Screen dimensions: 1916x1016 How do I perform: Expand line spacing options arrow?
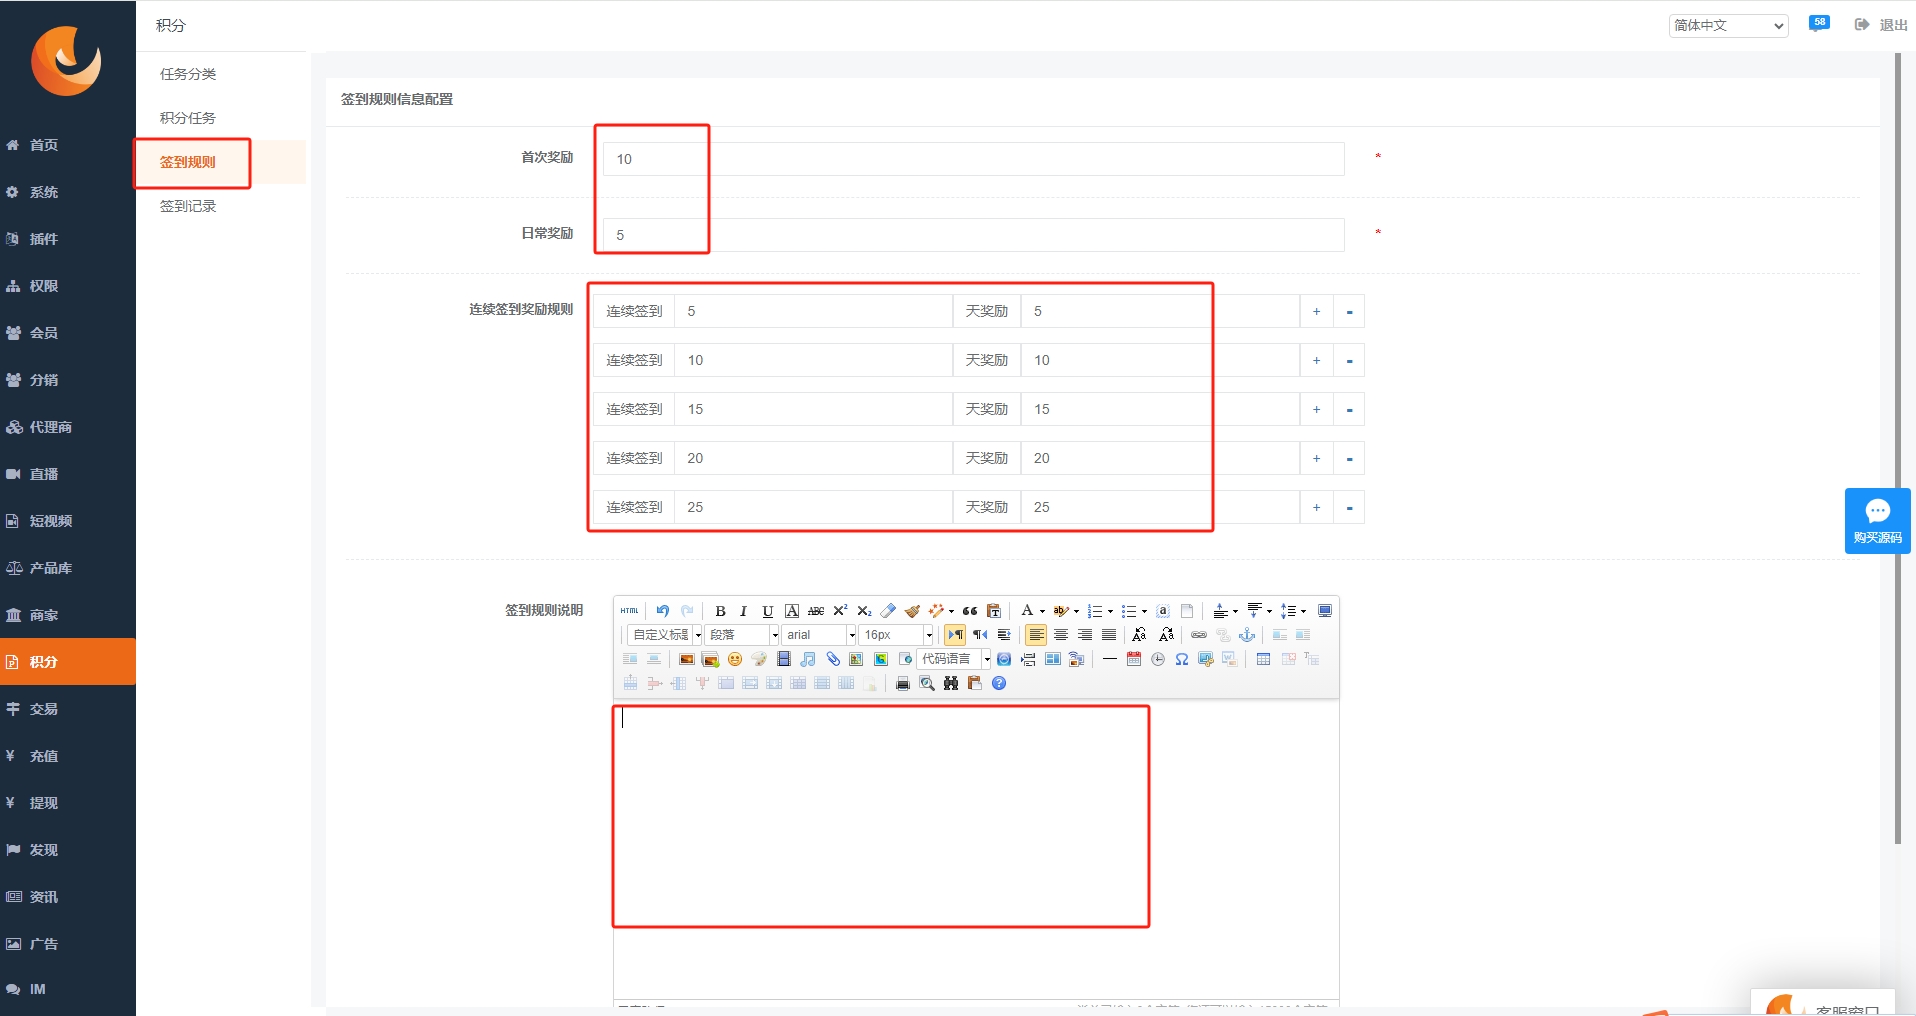click(x=1303, y=611)
